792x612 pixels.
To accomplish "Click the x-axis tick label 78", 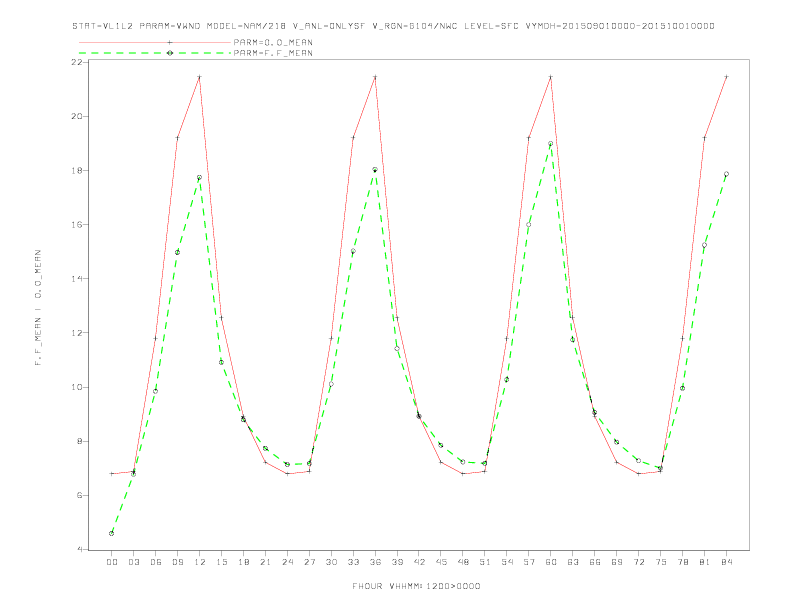I will [682, 562].
